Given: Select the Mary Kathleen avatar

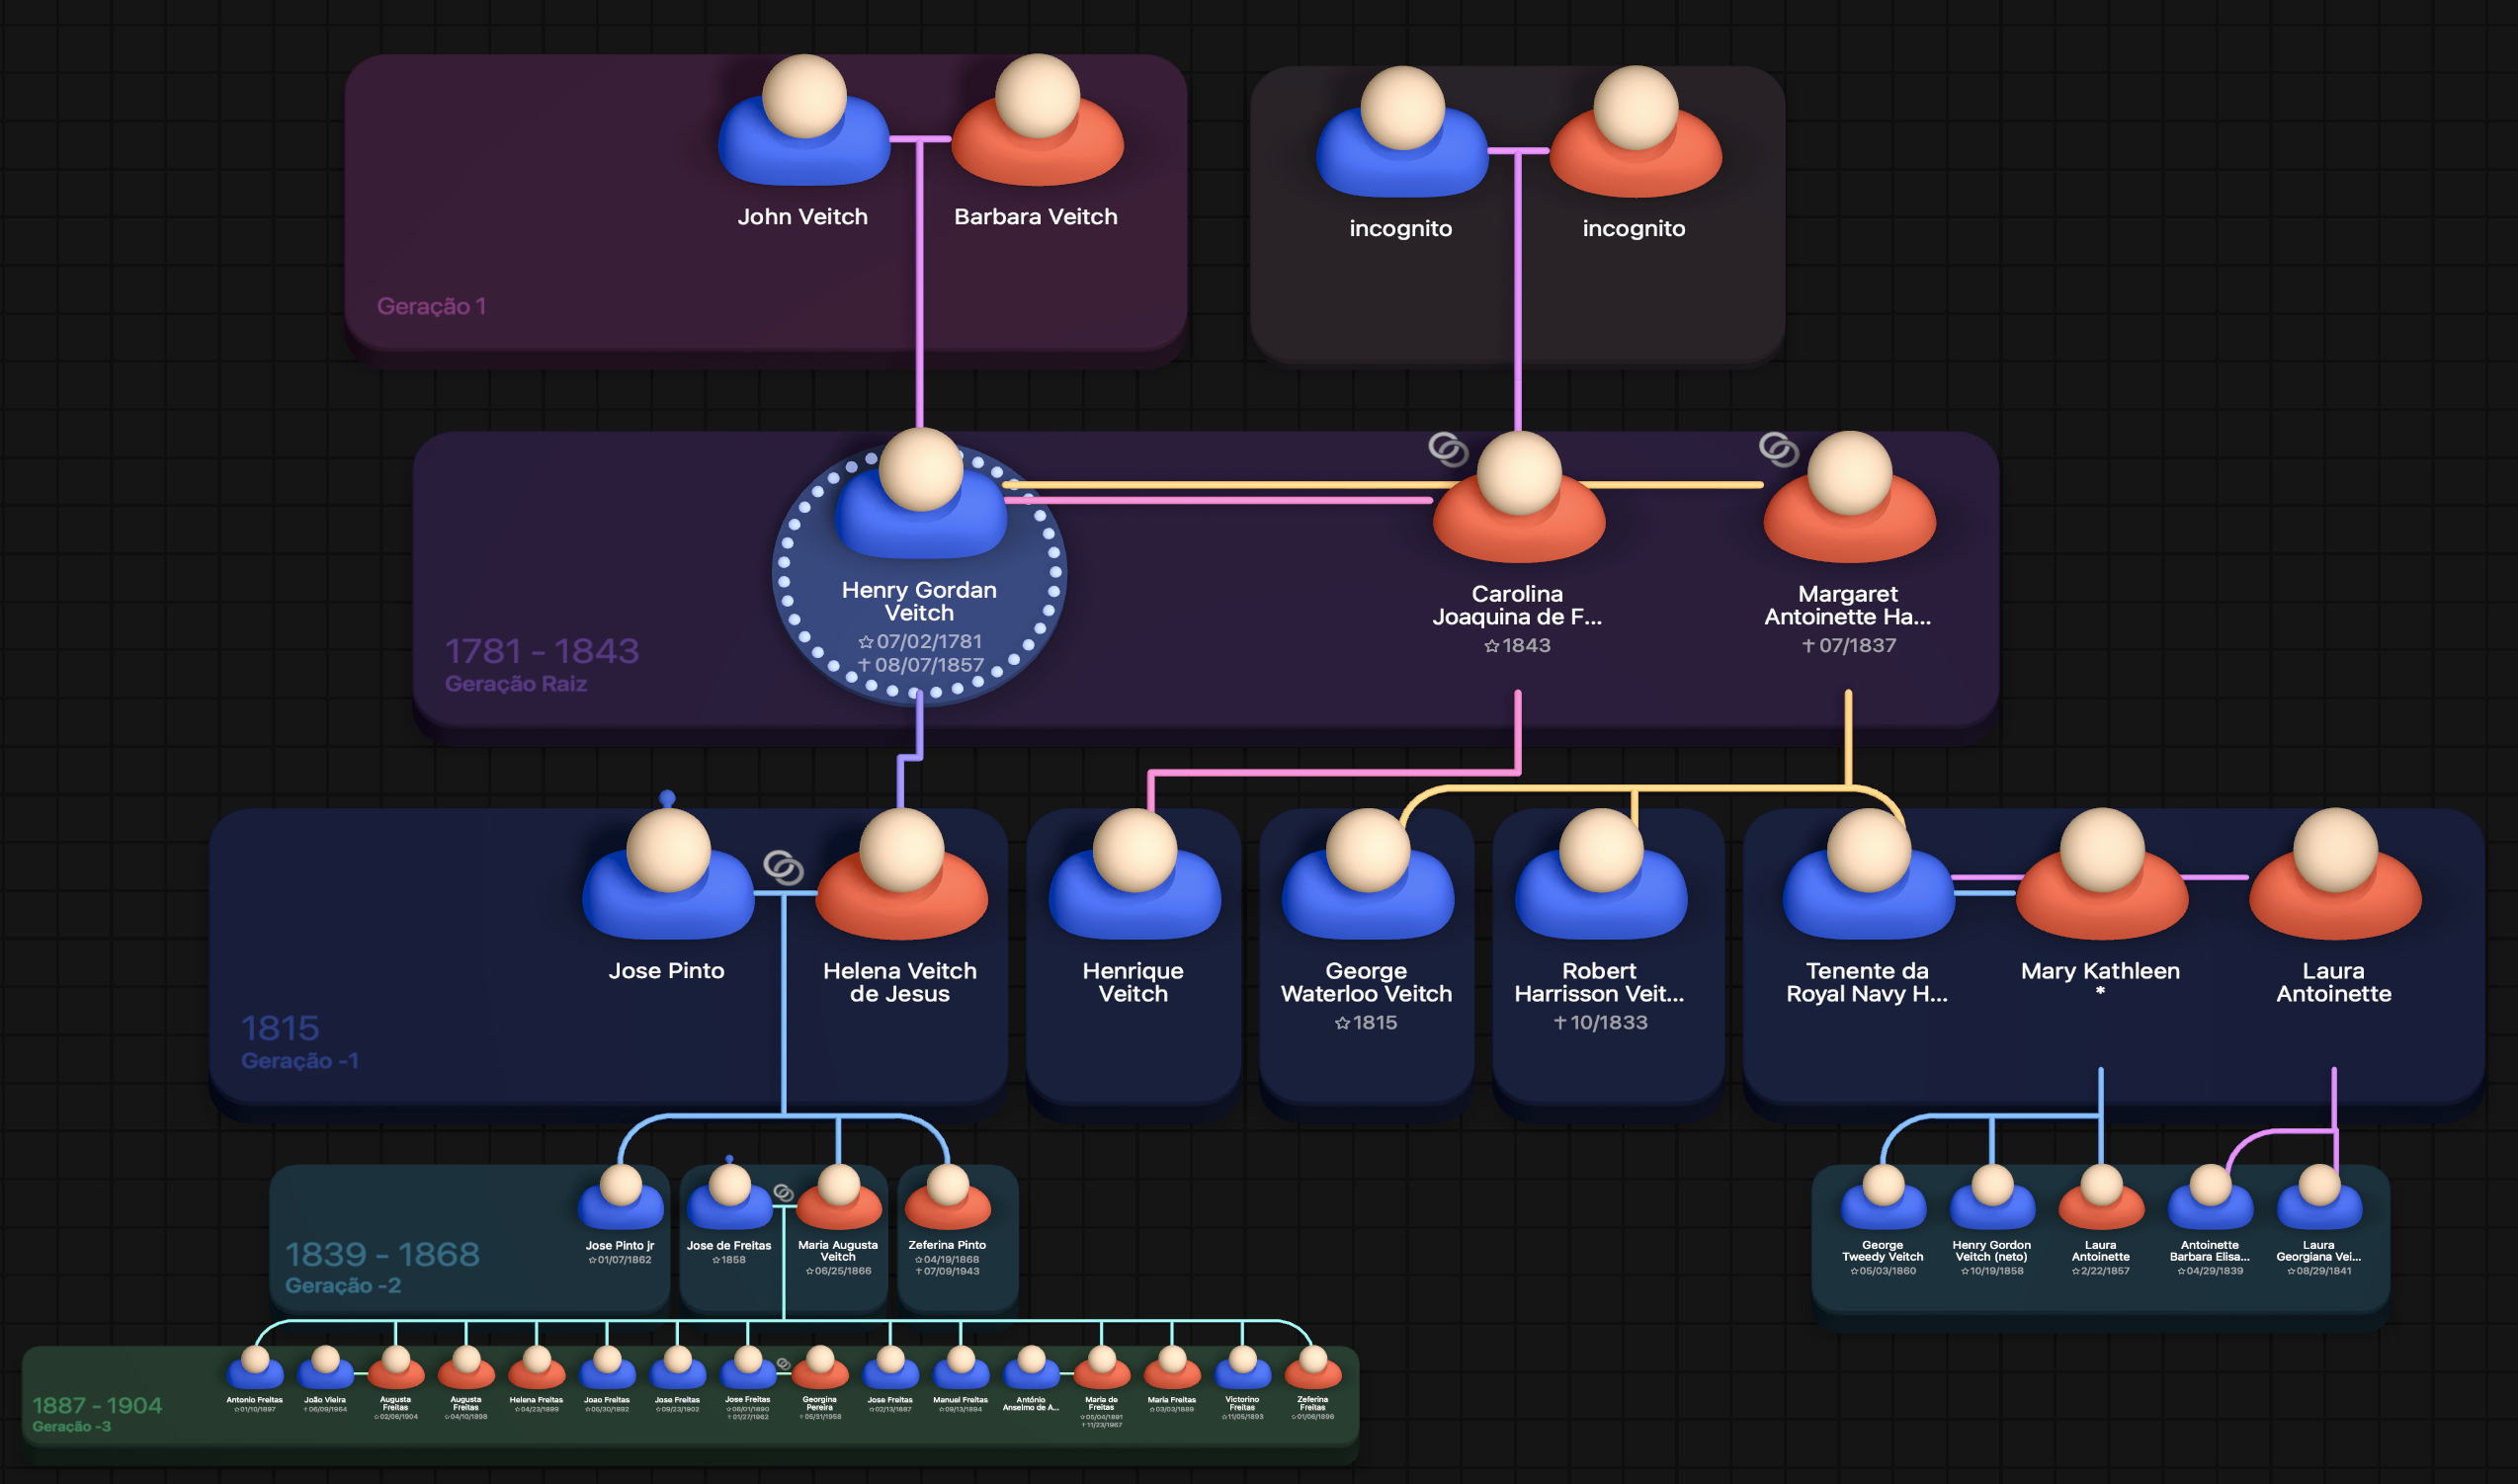Looking at the screenshot, I should pos(2102,874).
